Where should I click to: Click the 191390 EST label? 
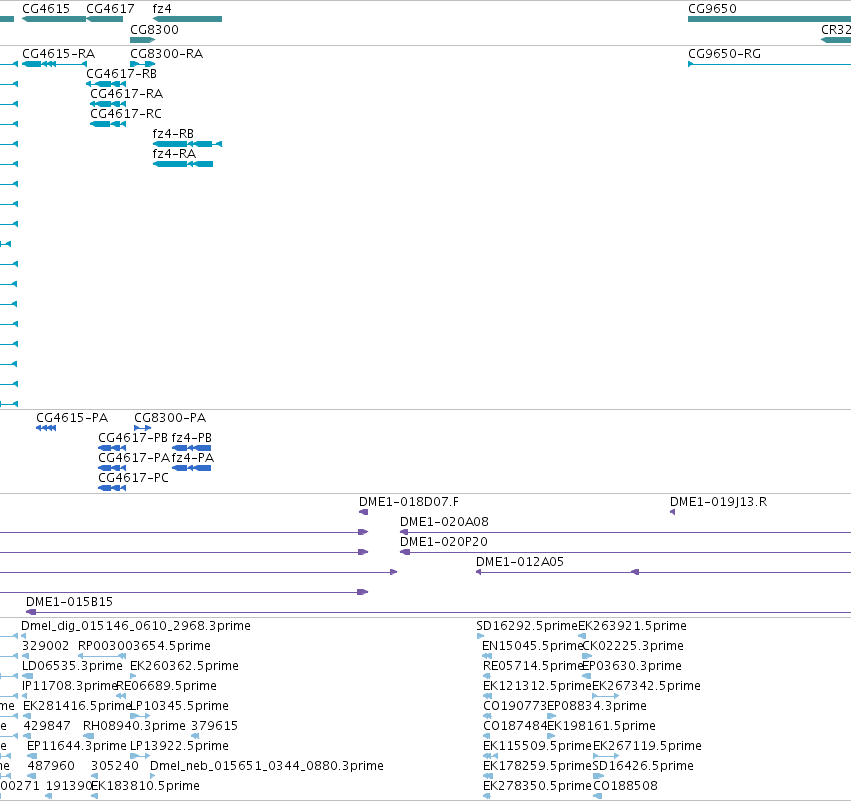tap(69, 786)
